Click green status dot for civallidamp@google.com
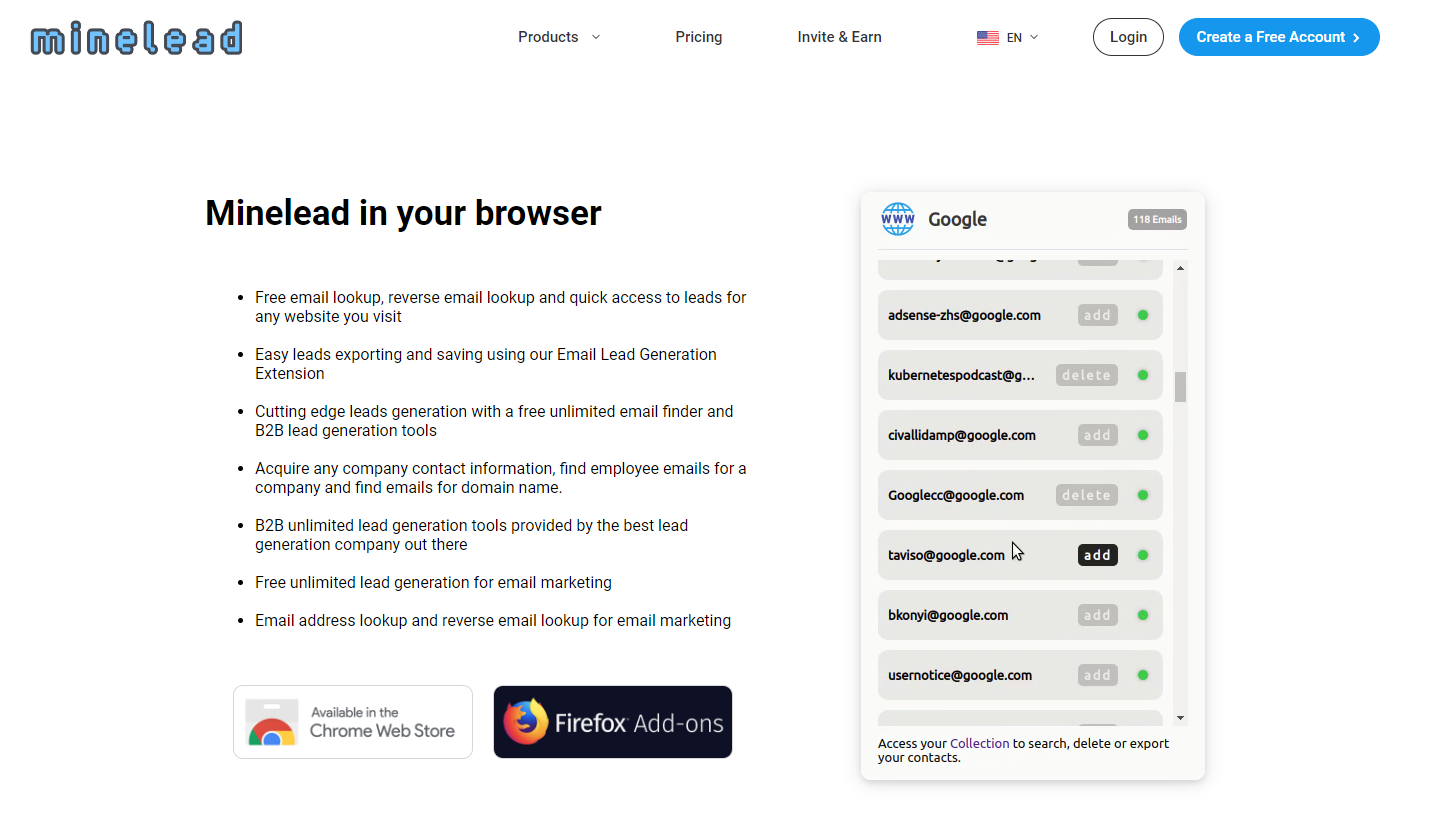This screenshot has height=829, width=1433. click(1143, 435)
